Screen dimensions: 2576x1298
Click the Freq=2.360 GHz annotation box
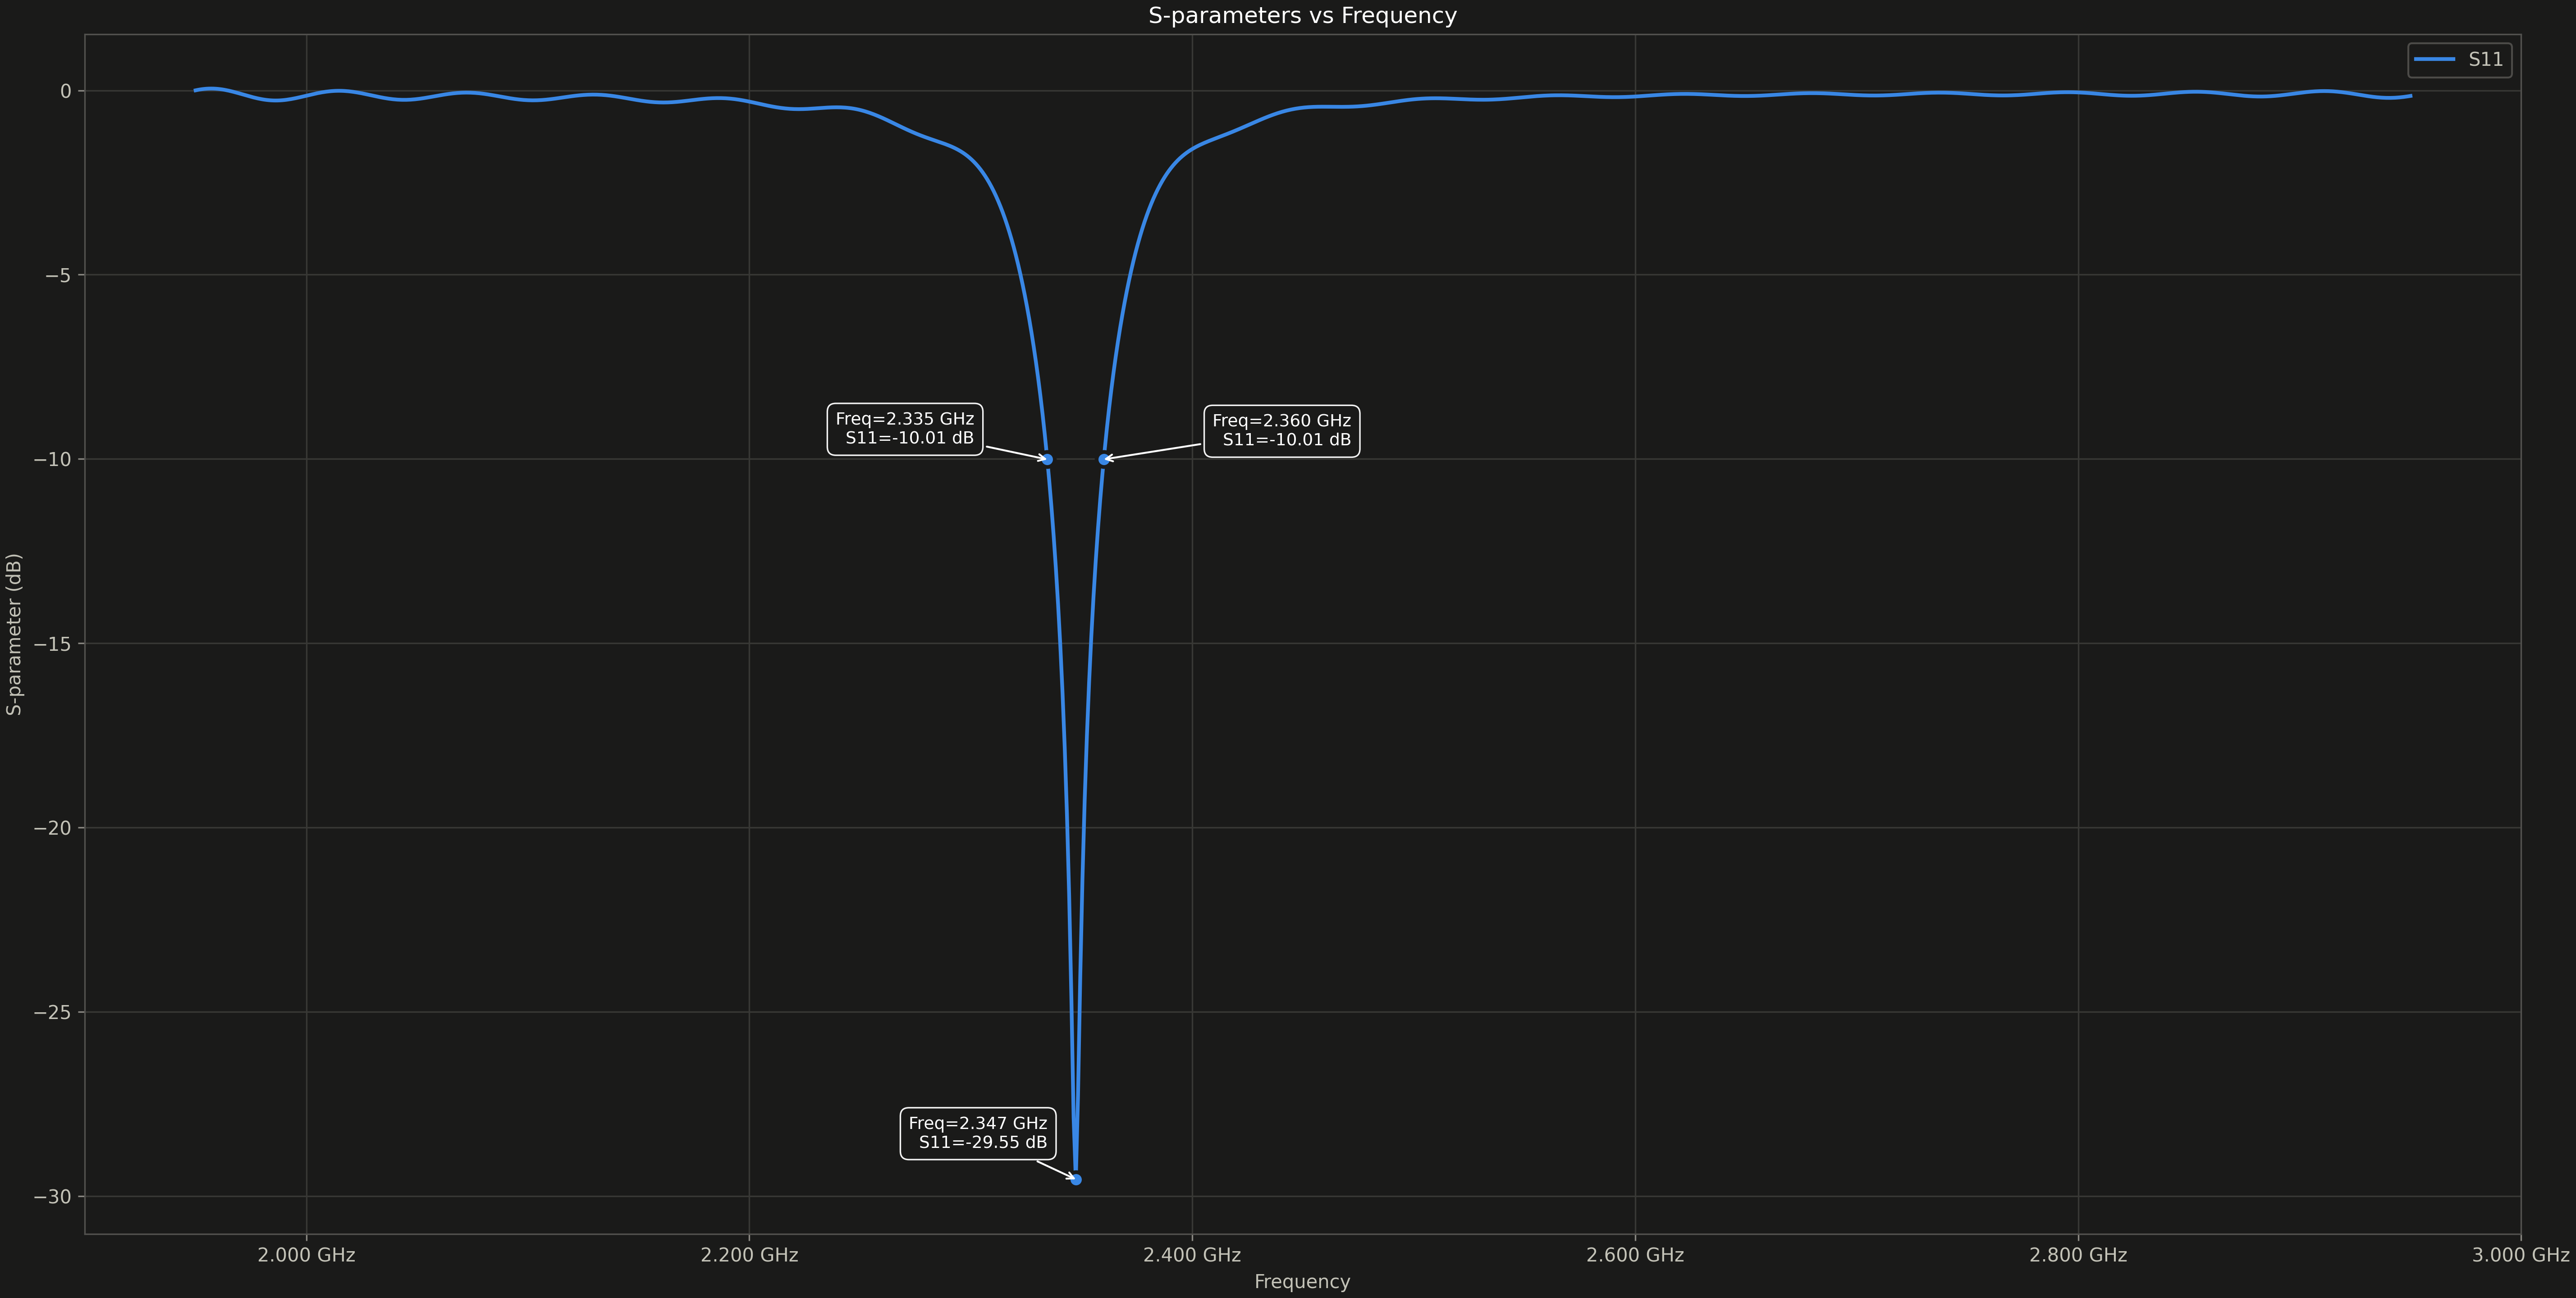(x=1282, y=431)
